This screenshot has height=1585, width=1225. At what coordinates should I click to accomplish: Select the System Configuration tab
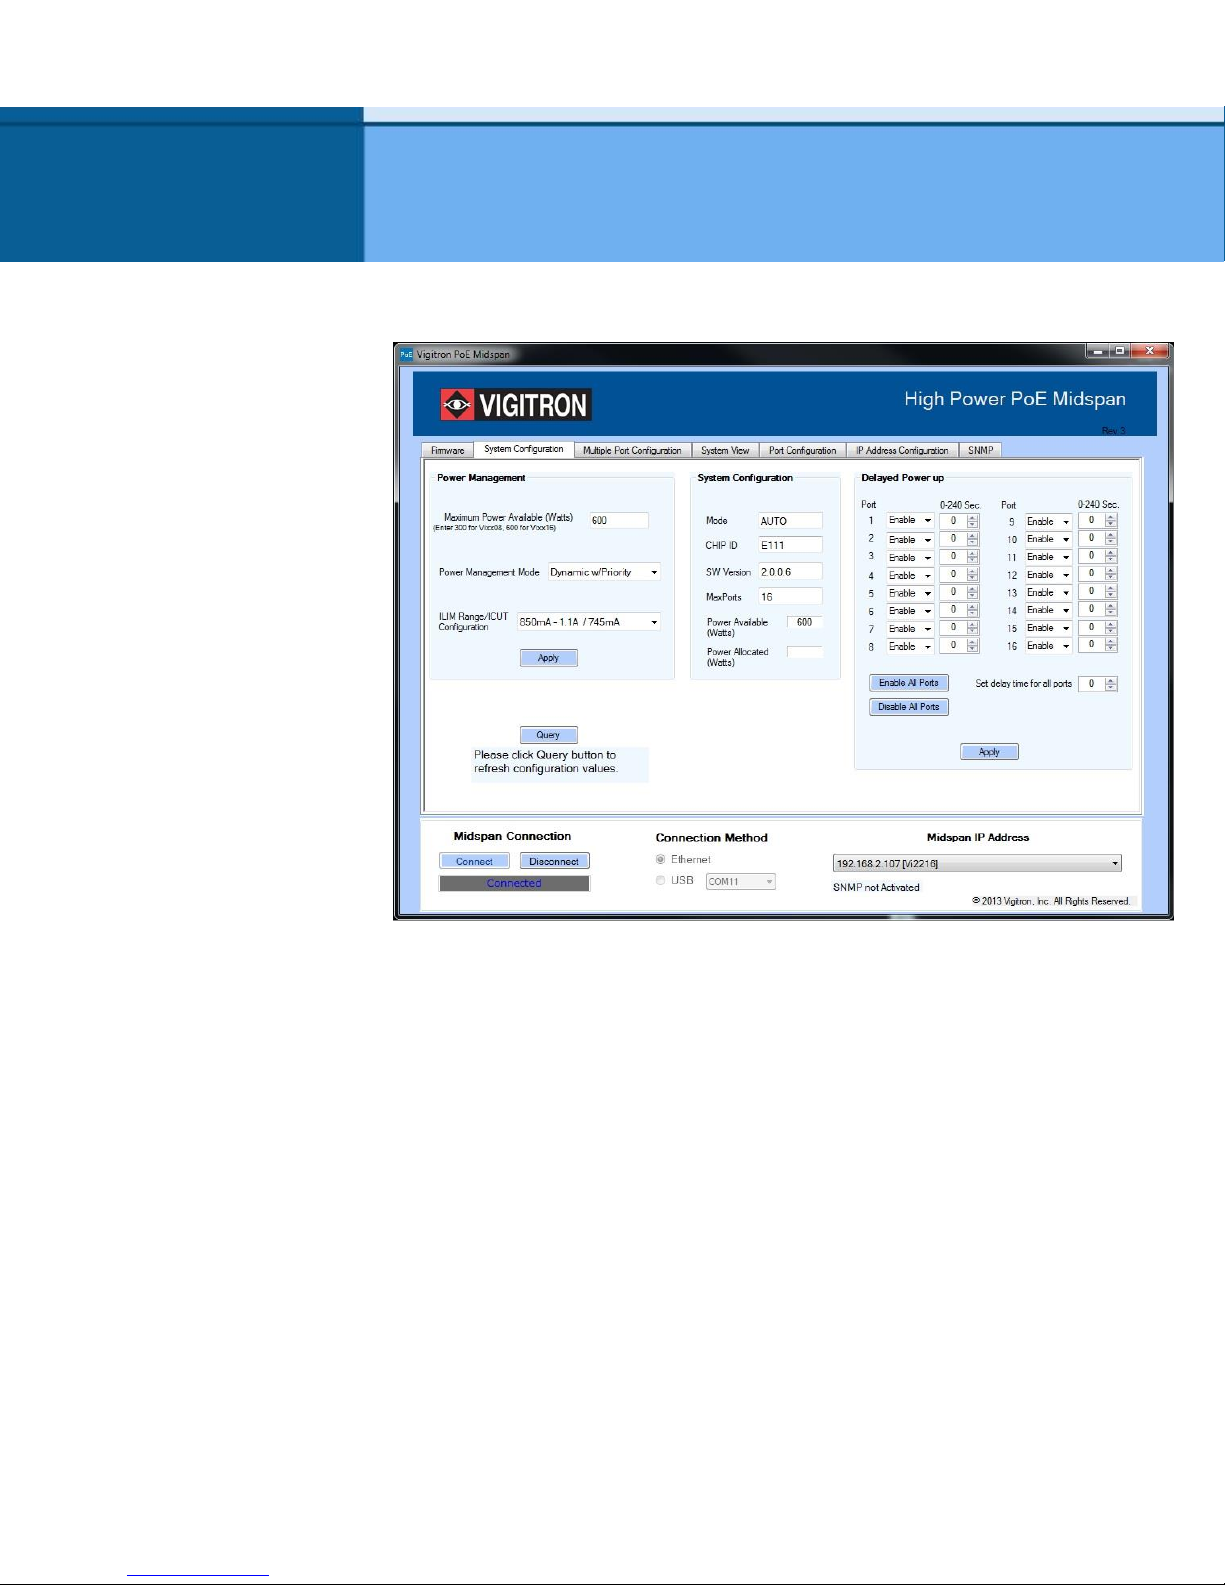pos(524,449)
